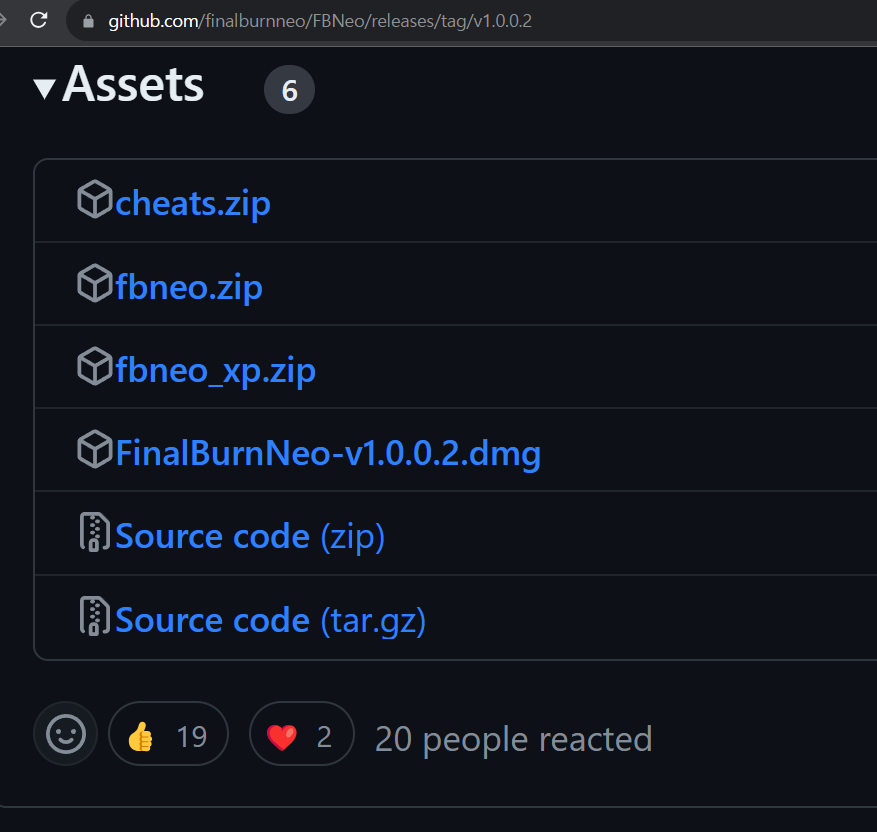Viewport: 877px width, 832px height.
Task: View site info via the lock icon
Action: [88, 21]
